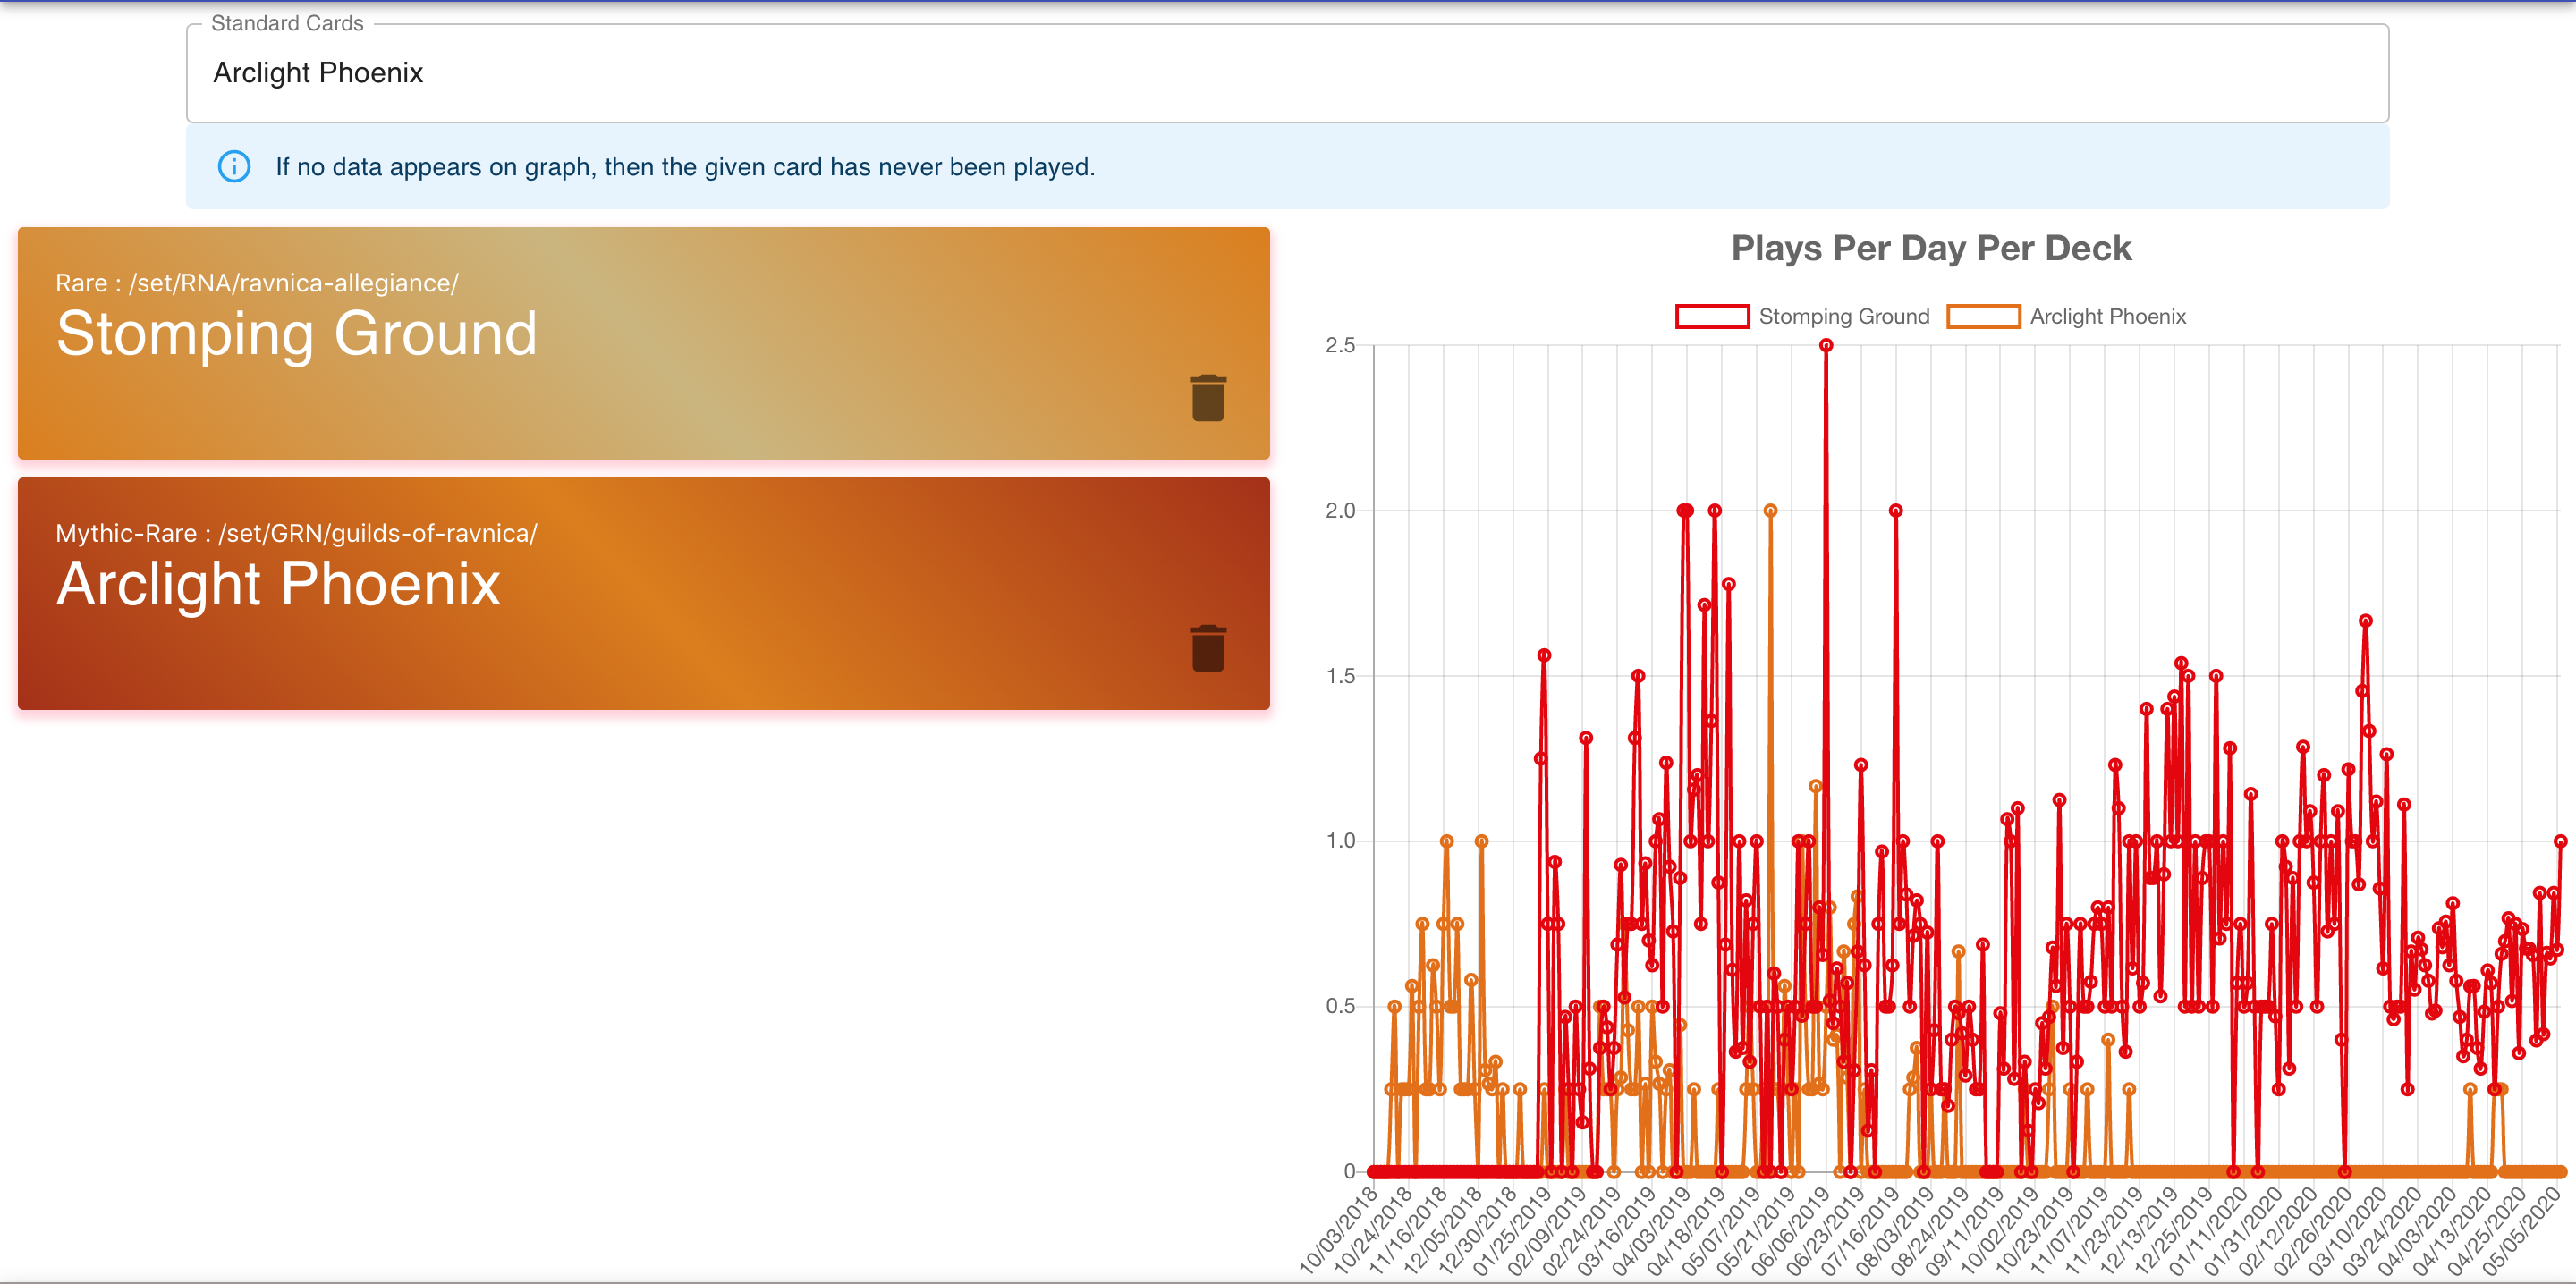Click the Plays Per Day Per Deck title
The image size is (2576, 1284).
[x=1931, y=248]
